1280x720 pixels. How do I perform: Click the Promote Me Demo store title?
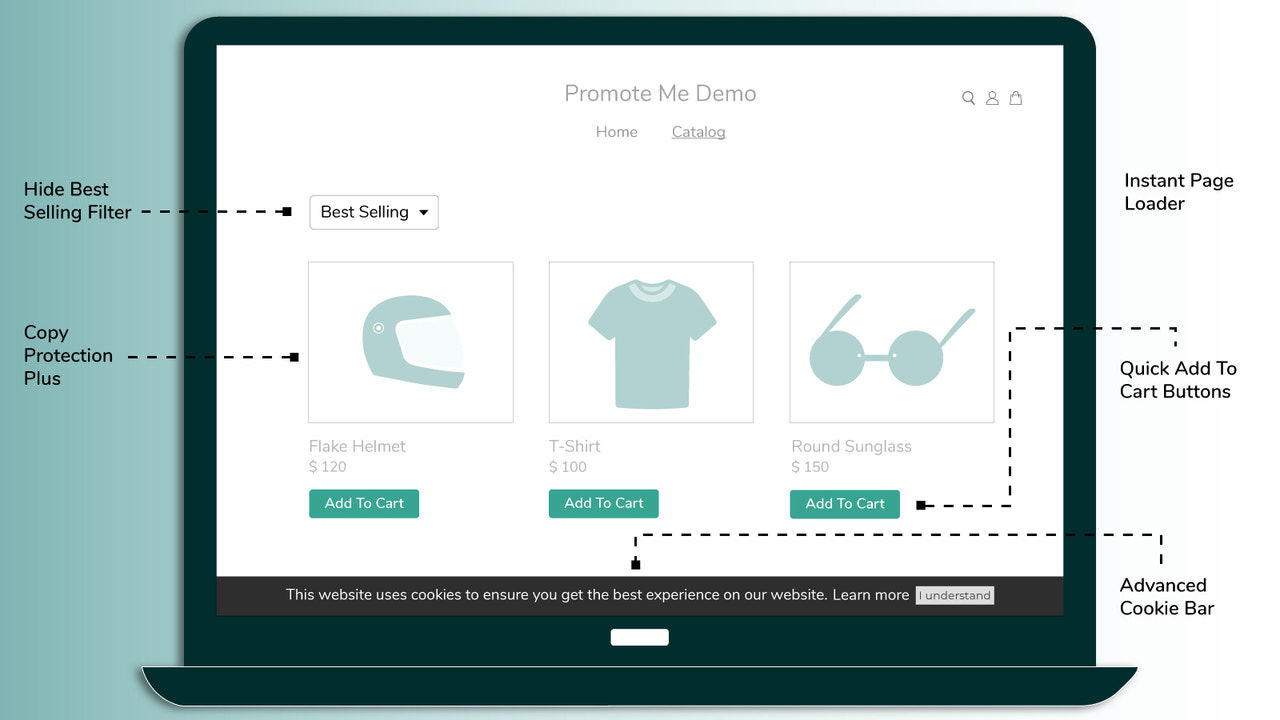tap(660, 93)
